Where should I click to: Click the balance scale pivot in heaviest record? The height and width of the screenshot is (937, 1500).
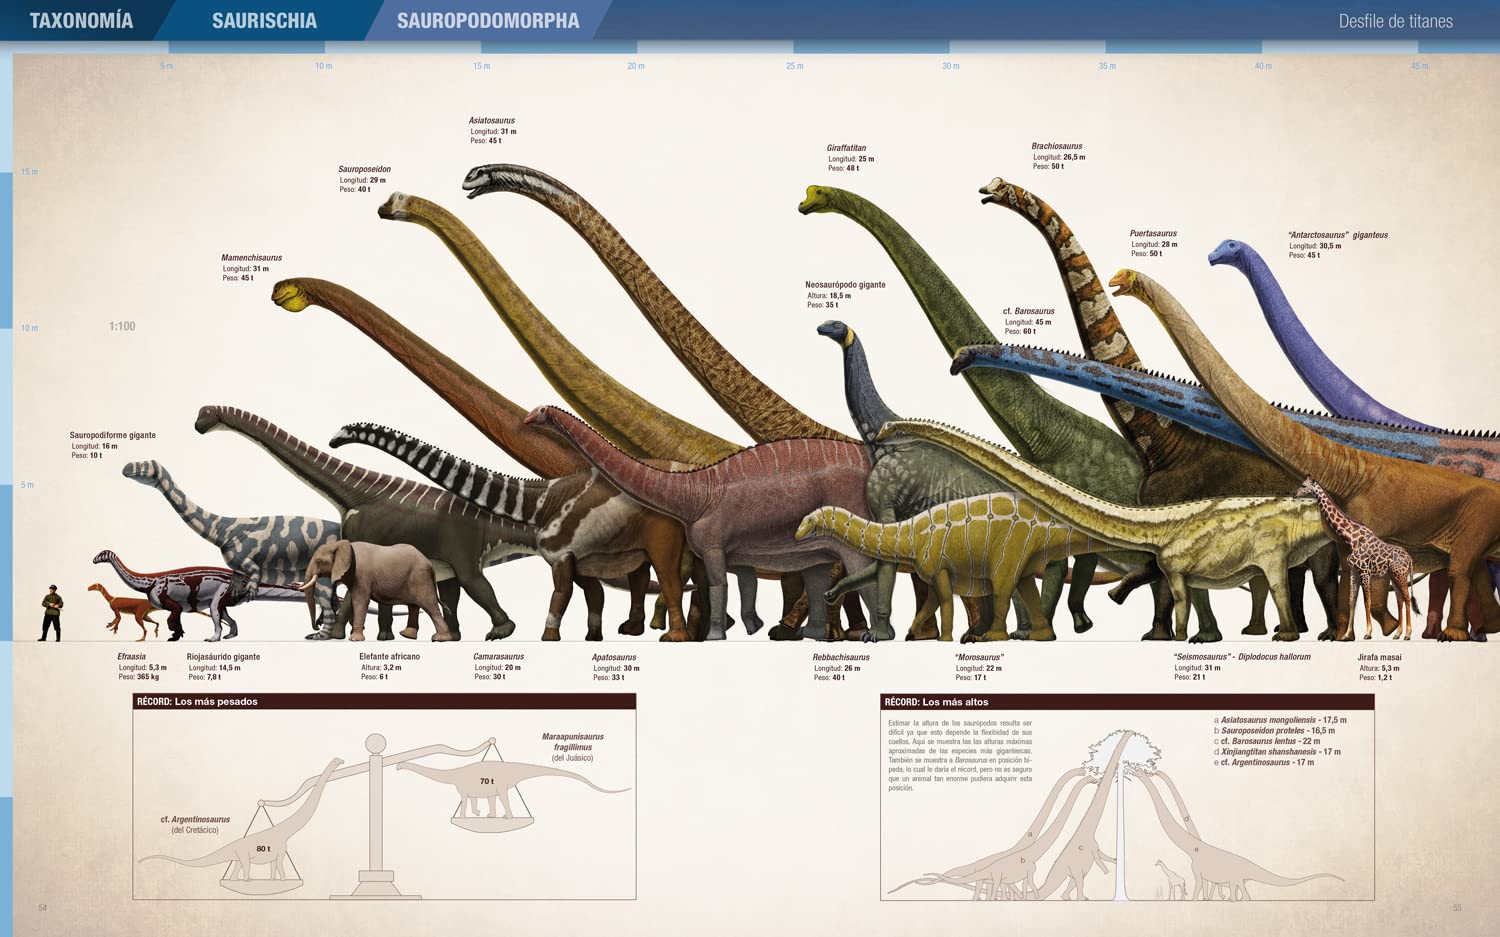[376, 745]
